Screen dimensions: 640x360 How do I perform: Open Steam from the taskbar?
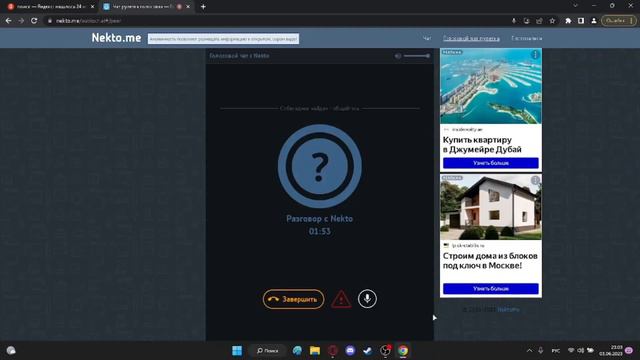click(368, 351)
